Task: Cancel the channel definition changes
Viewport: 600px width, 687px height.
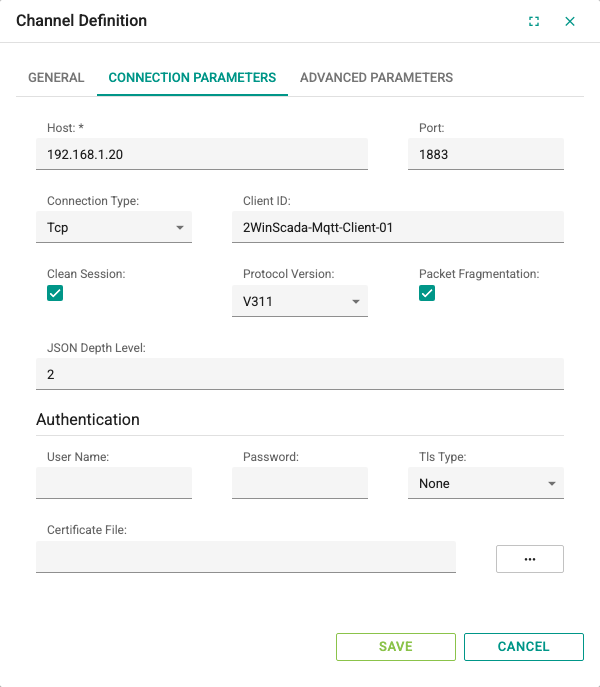Action: [524, 647]
